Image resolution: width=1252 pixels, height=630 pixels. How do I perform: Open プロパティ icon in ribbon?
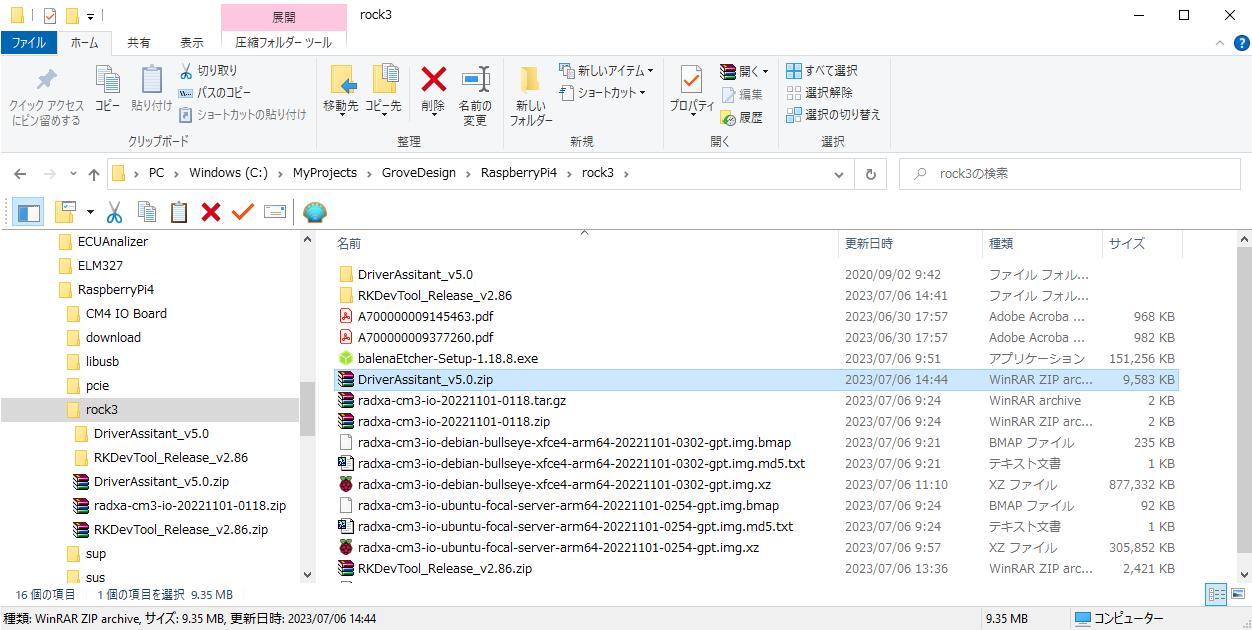[691, 80]
